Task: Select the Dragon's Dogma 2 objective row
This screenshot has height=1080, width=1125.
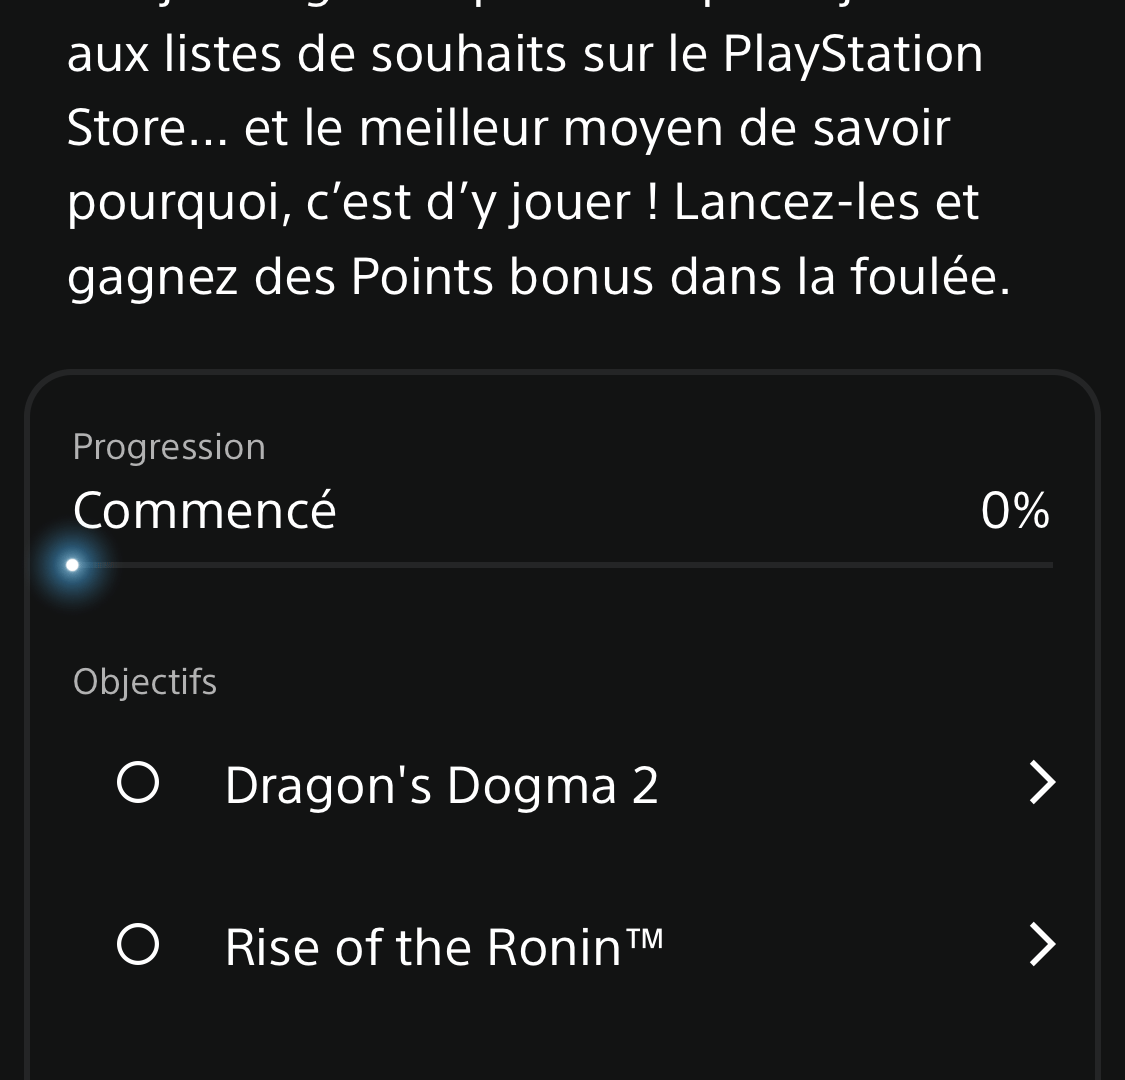Action: point(562,783)
